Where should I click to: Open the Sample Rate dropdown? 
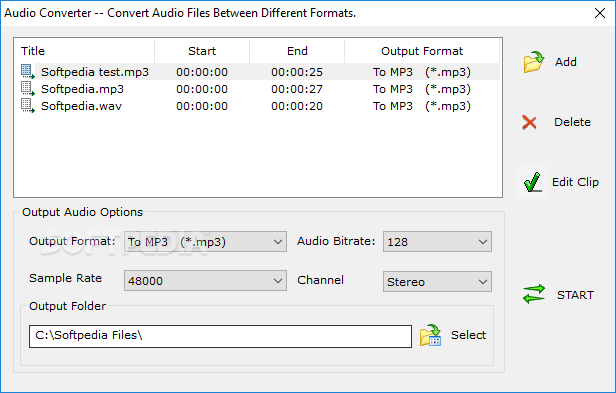[x=205, y=281]
